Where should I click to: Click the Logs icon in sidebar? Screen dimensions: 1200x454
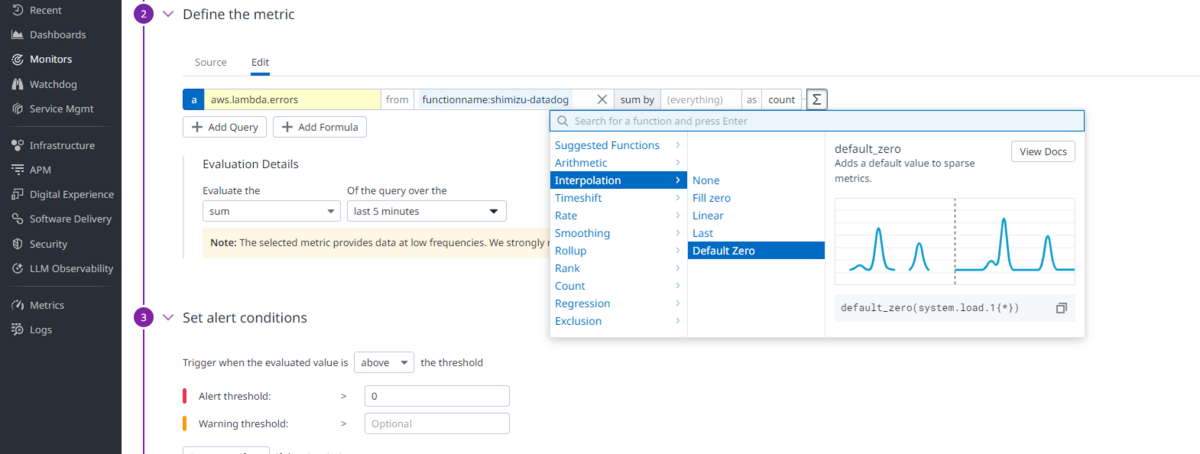(x=17, y=329)
